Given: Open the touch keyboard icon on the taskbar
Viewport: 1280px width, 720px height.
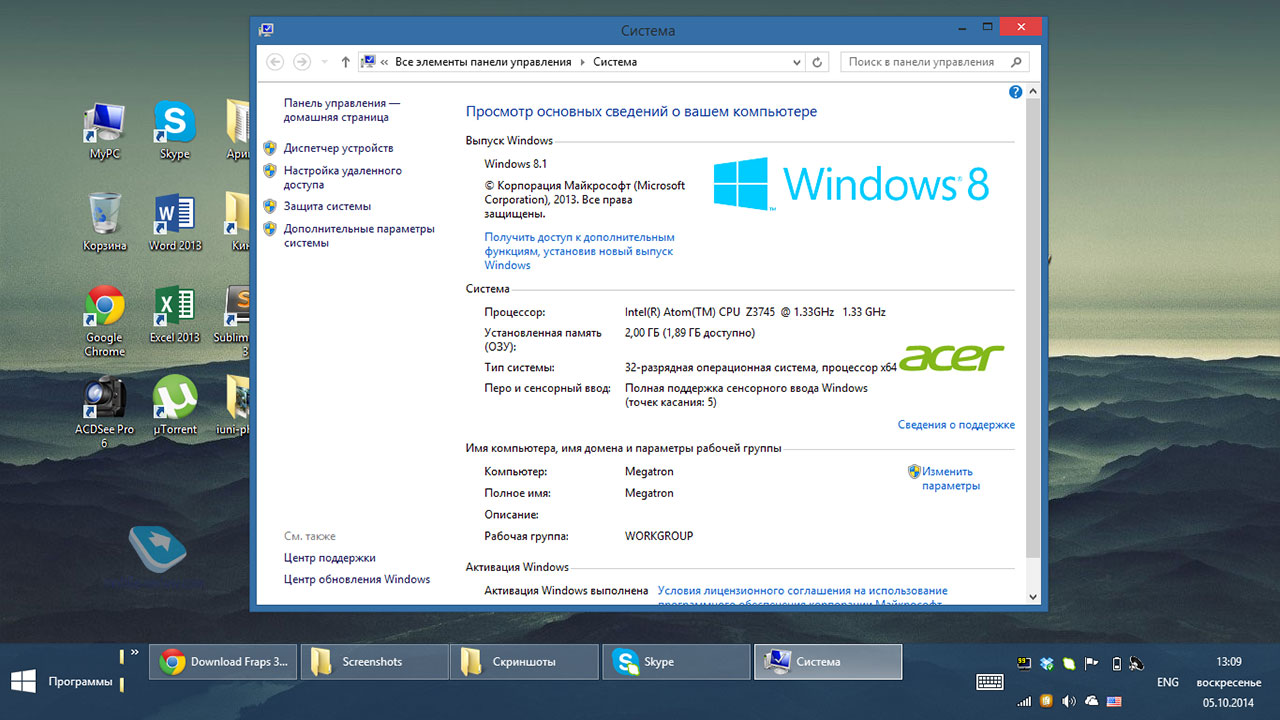Looking at the screenshot, I should click(x=990, y=682).
